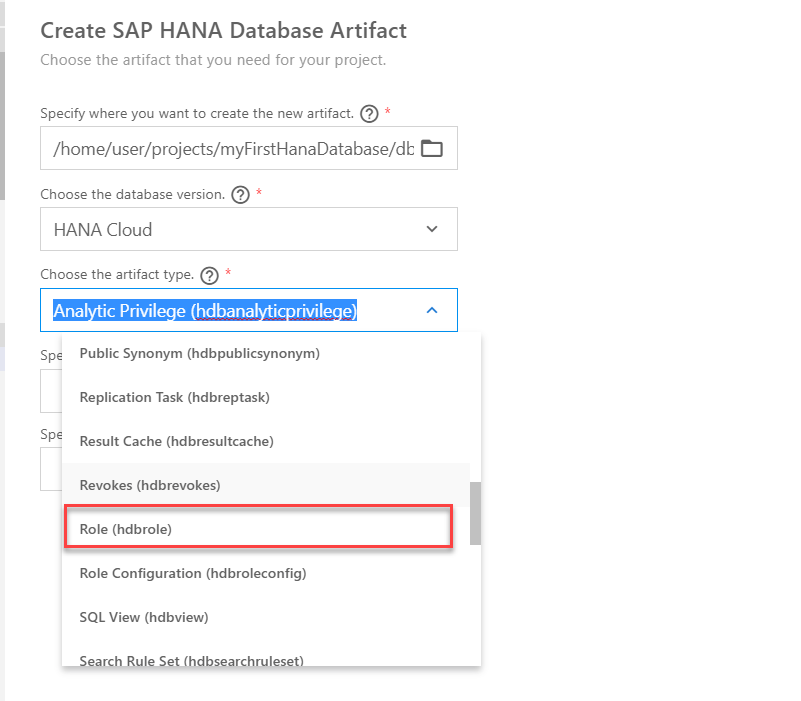Click help icon beside artifact type label

pos(209,275)
